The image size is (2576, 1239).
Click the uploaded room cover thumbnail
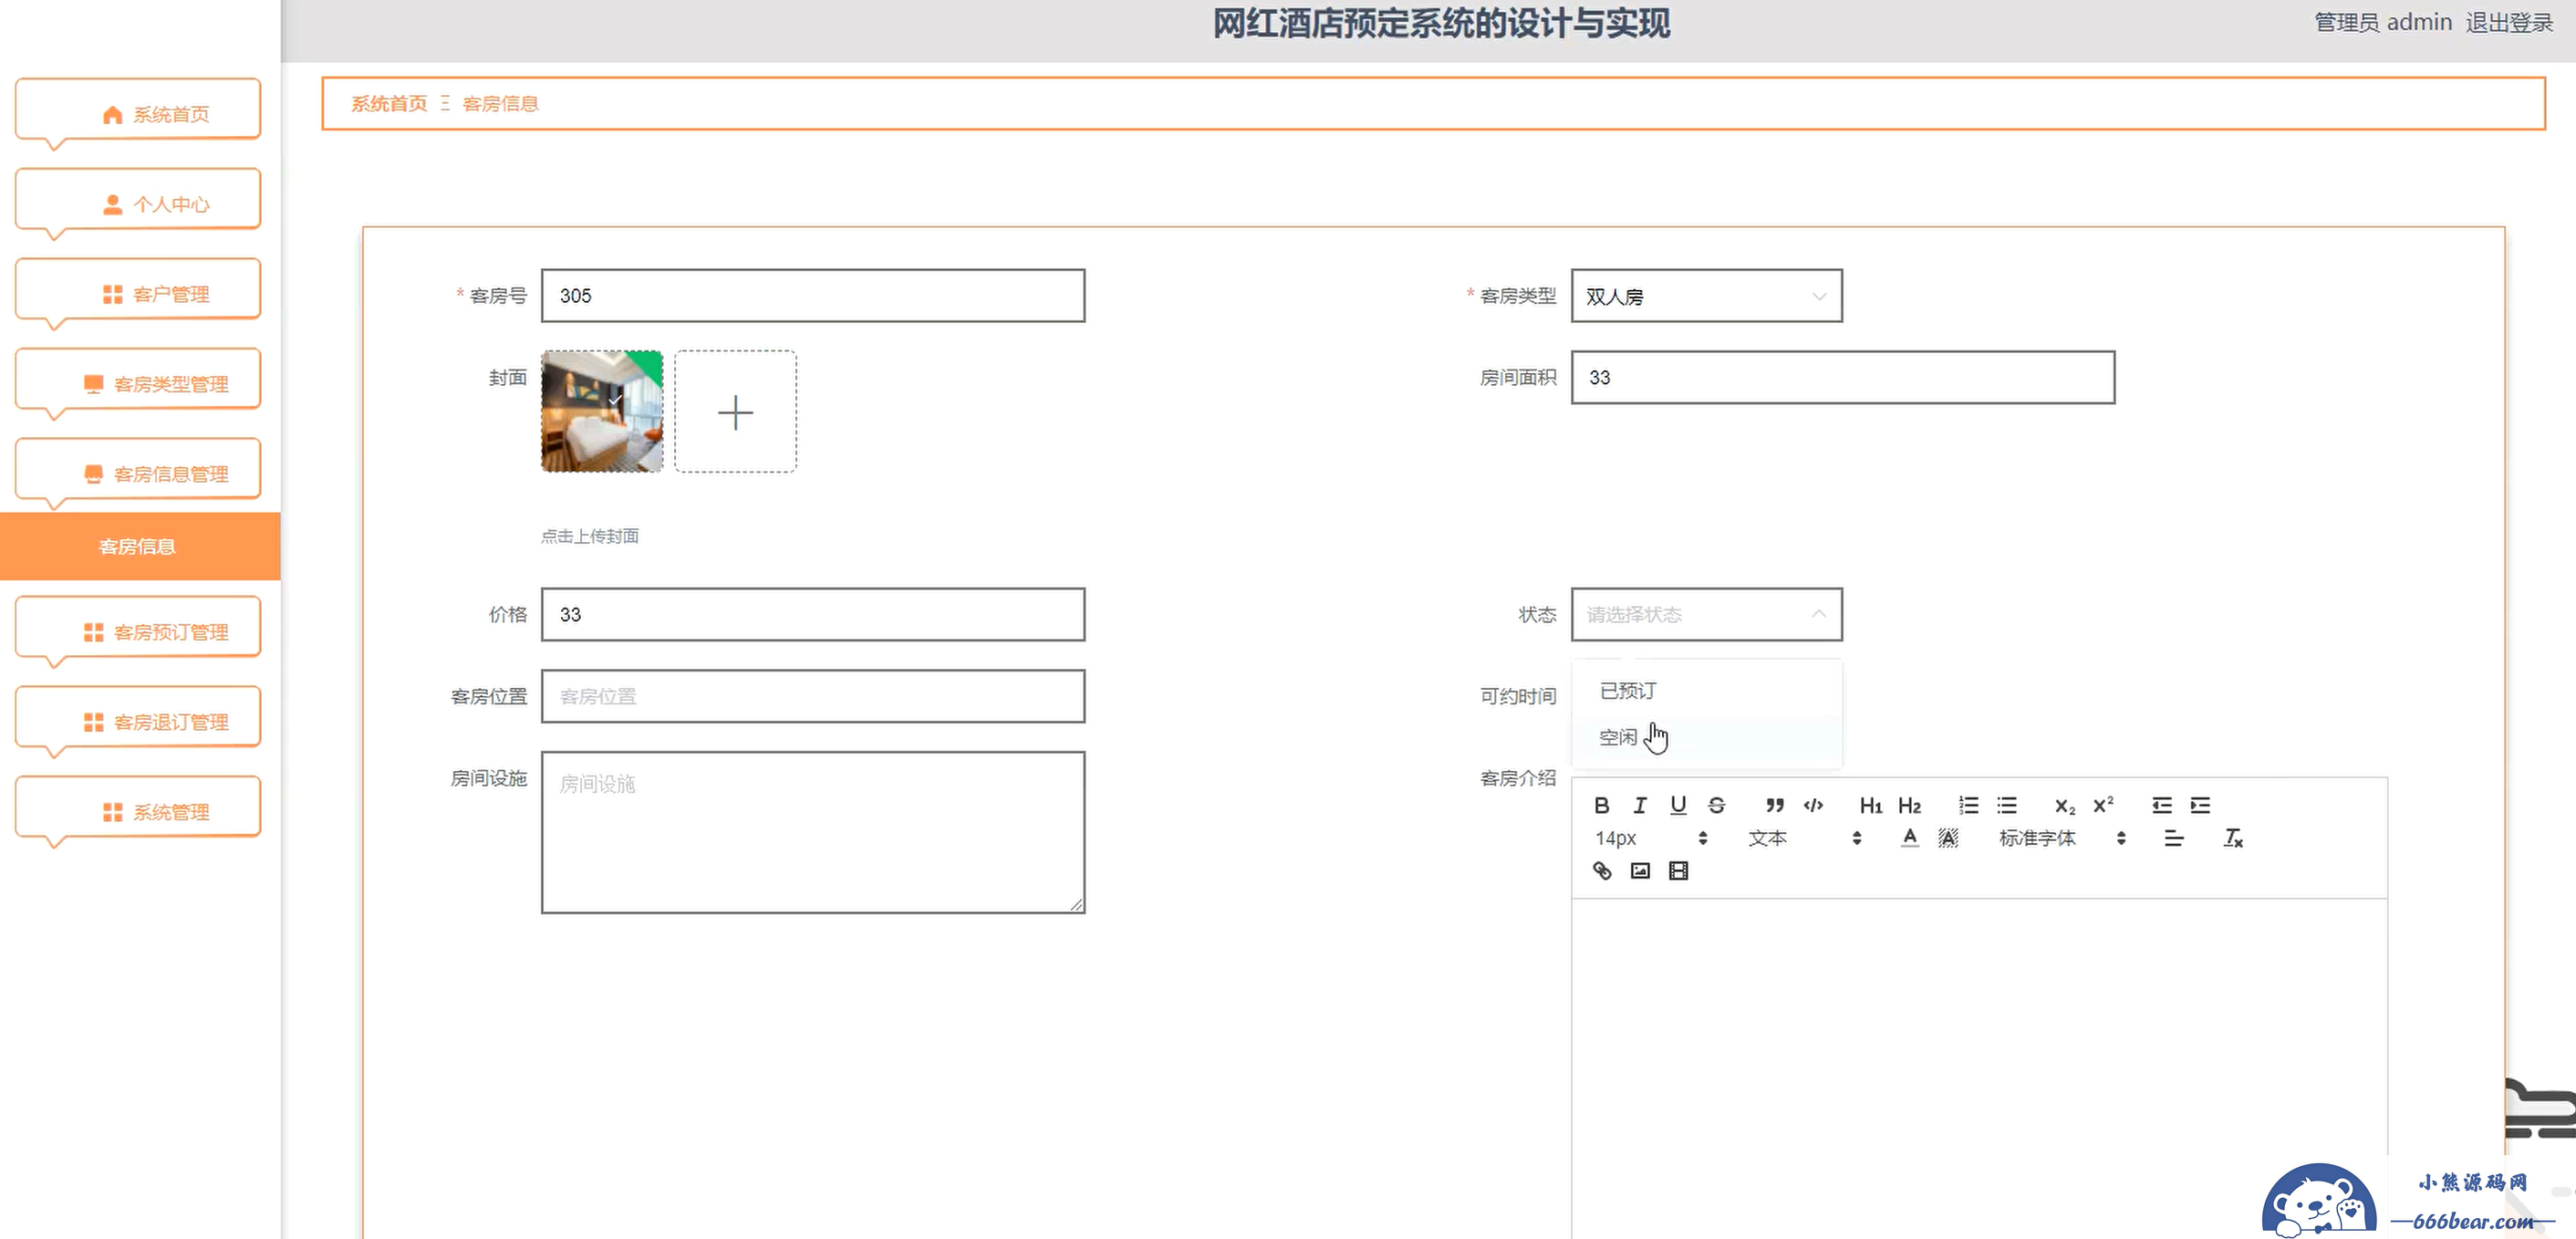click(x=602, y=412)
